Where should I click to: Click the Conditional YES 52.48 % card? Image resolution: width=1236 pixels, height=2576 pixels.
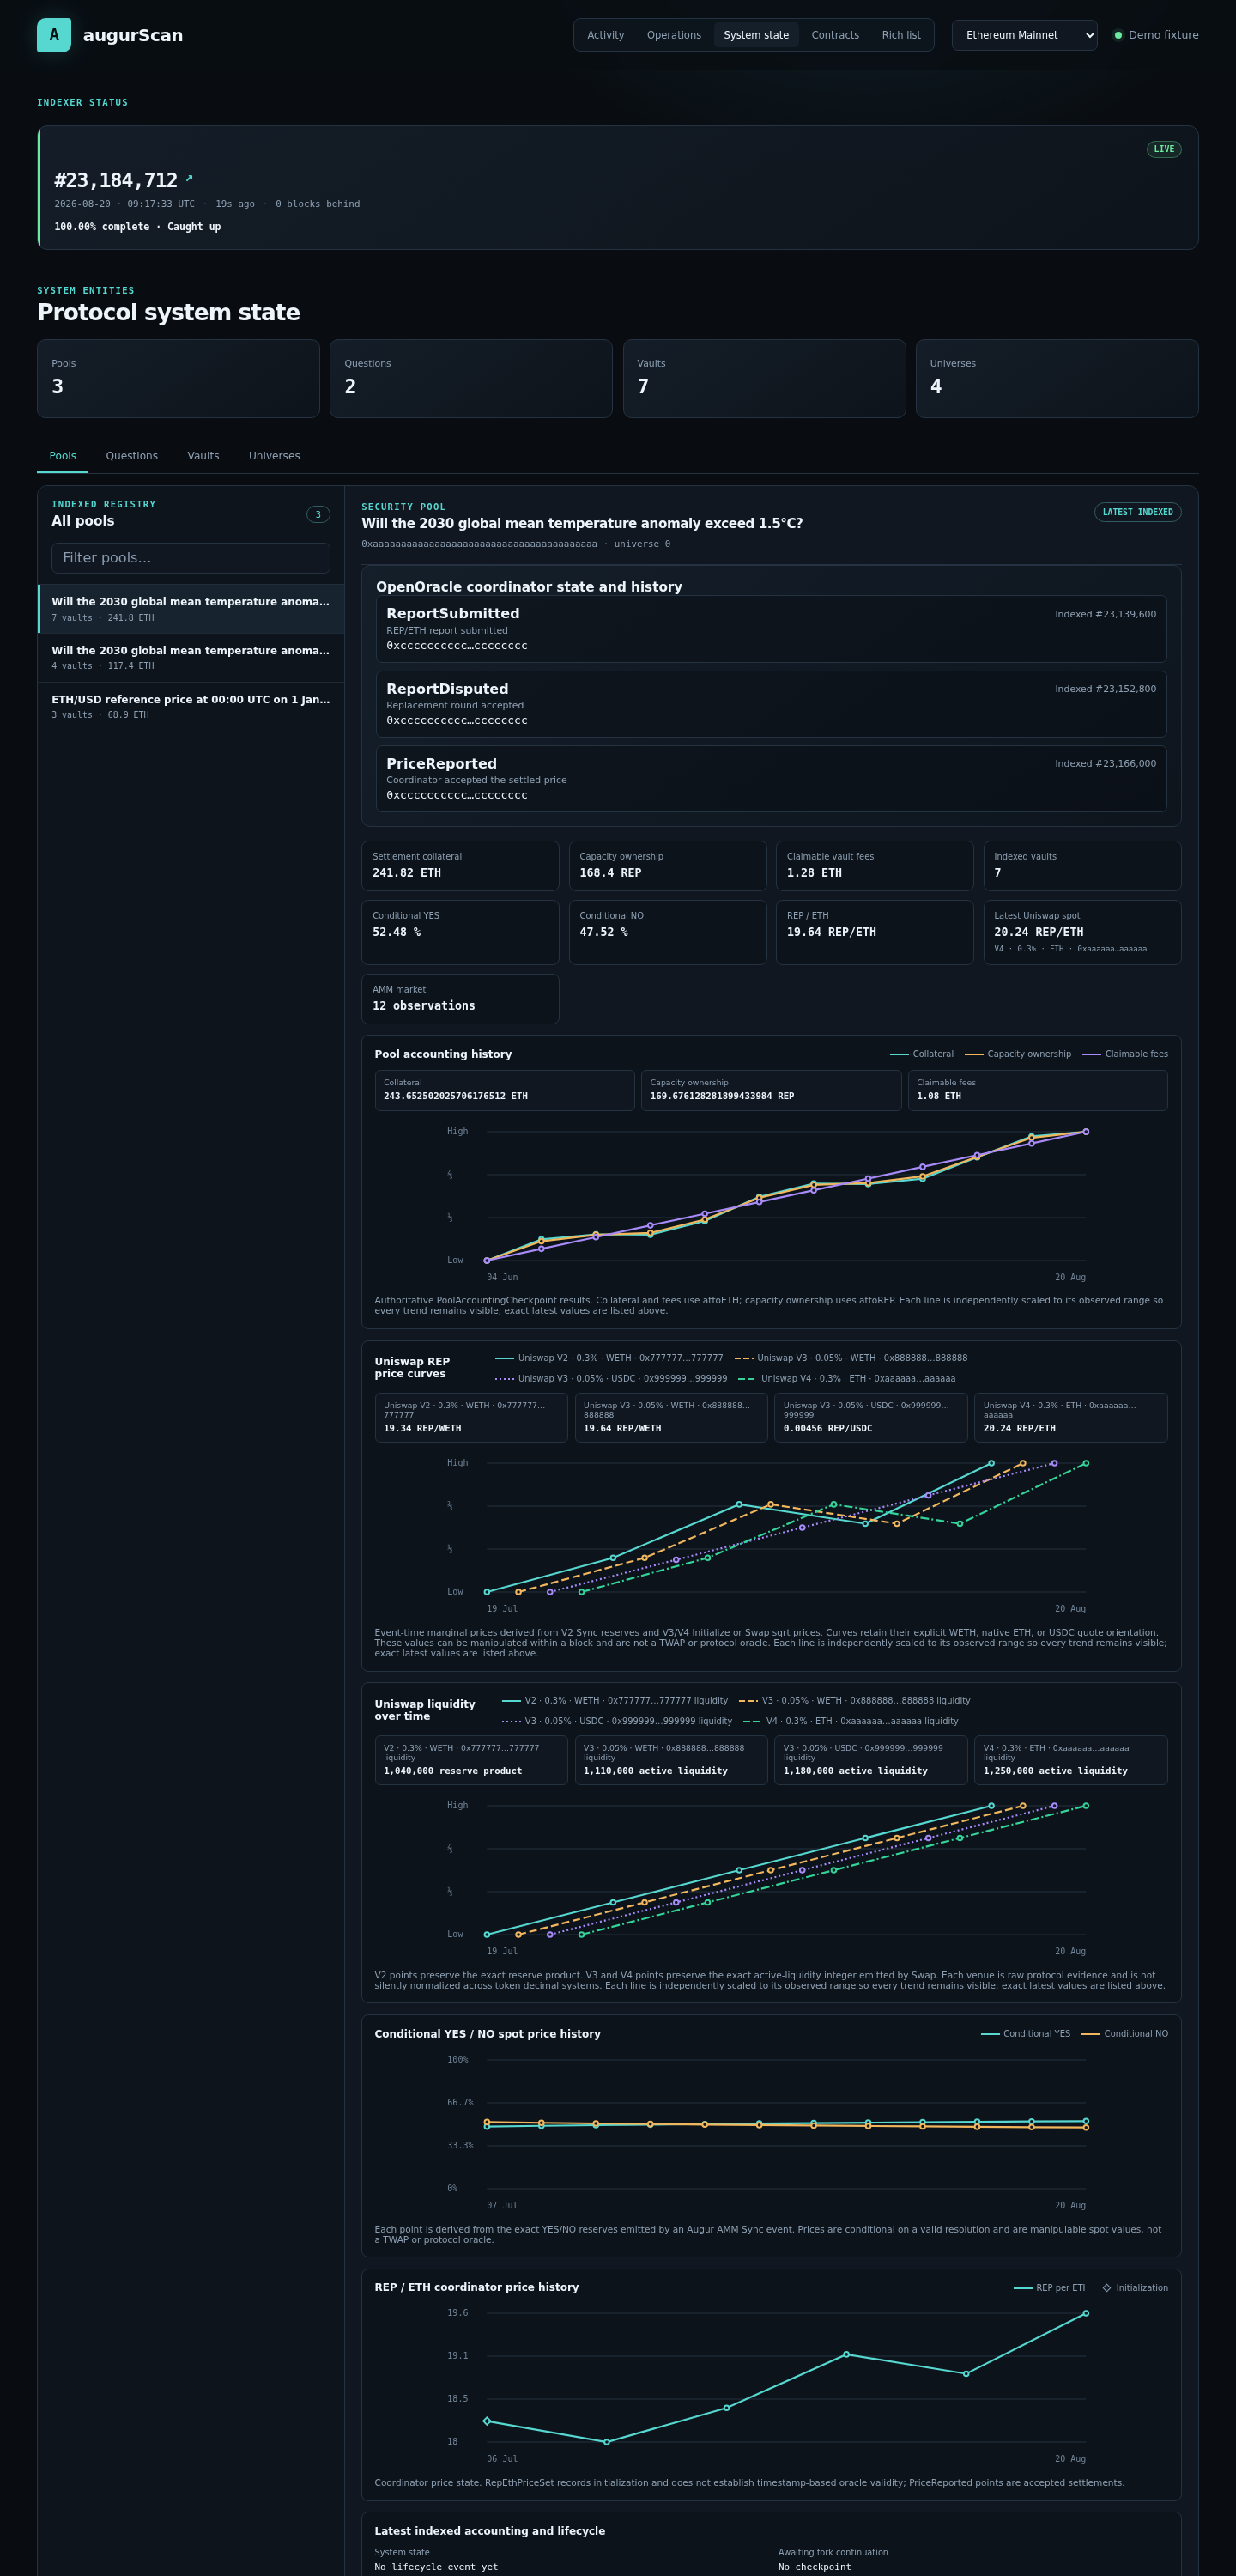coord(460,932)
